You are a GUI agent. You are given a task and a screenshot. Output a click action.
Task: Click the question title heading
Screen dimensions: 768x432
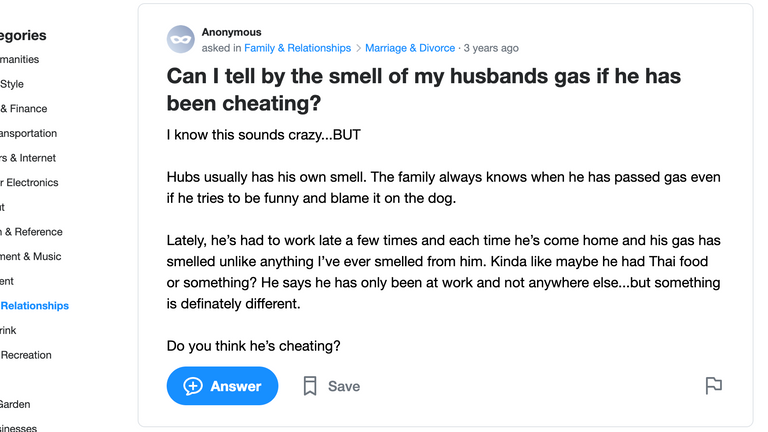pyautogui.click(x=424, y=90)
